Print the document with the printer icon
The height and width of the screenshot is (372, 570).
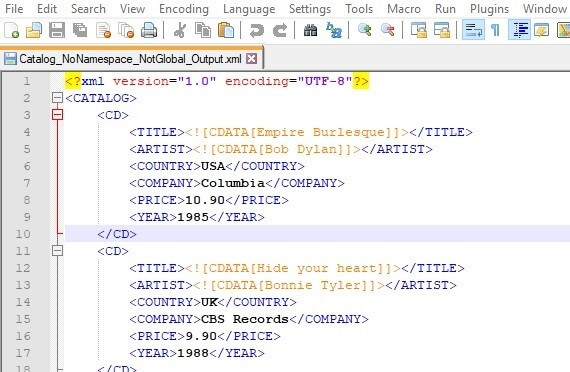149,30
